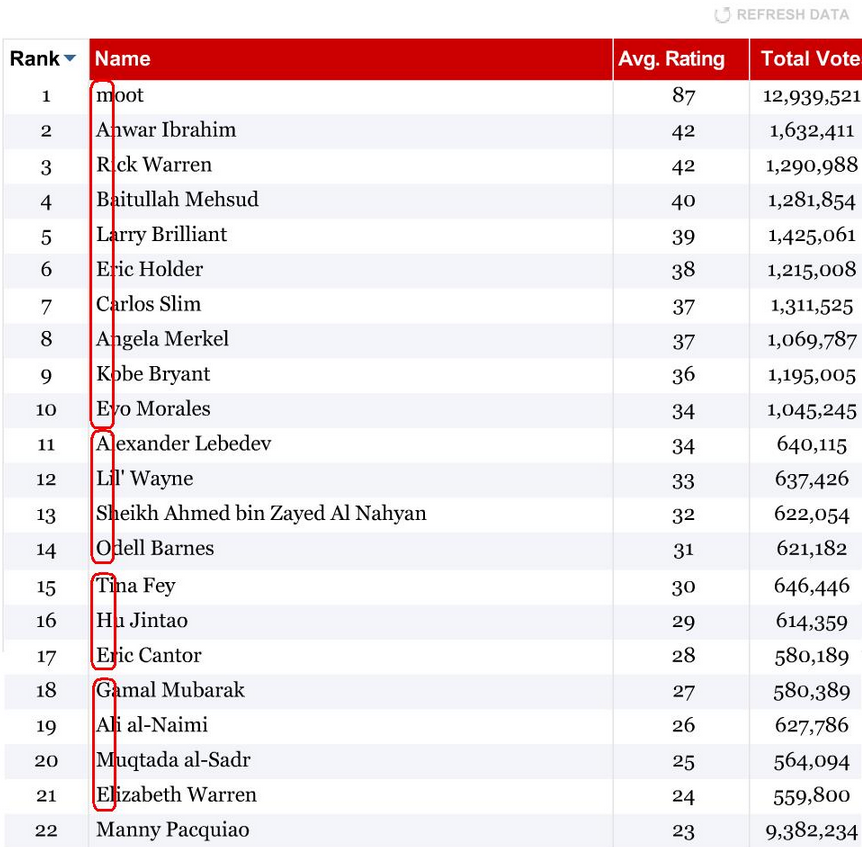The height and width of the screenshot is (847, 862).
Task: Click the Refresh Data button text
Action: click(x=792, y=16)
